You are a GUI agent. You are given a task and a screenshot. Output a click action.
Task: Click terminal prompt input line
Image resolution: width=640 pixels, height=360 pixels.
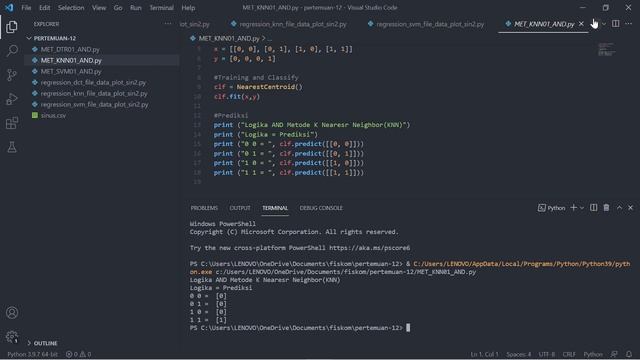click(300, 328)
